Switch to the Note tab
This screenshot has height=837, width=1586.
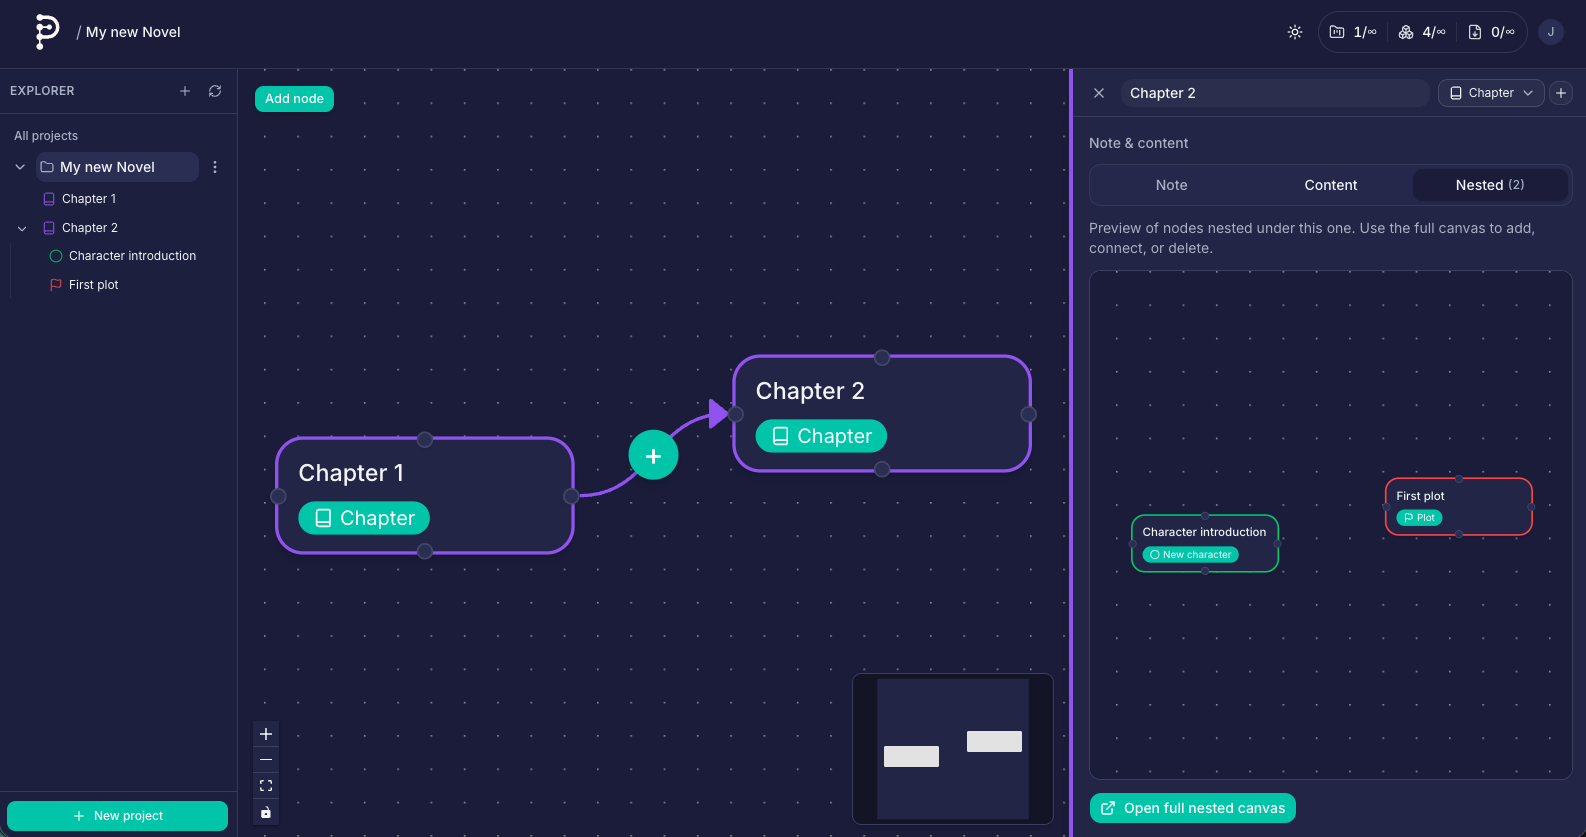click(1171, 185)
